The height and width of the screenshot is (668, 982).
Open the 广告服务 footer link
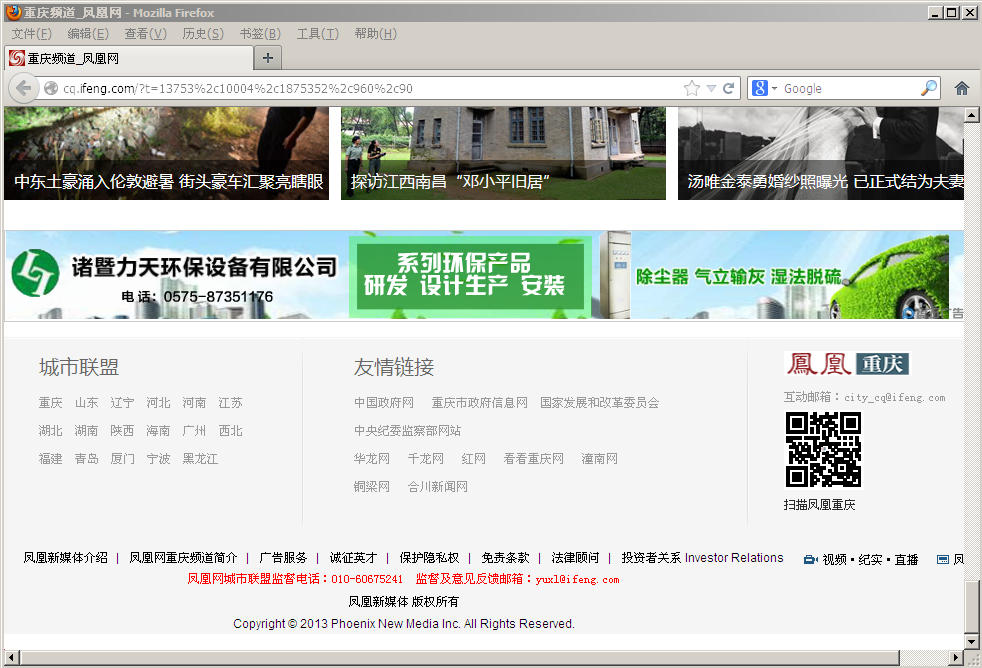pyautogui.click(x=283, y=558)
